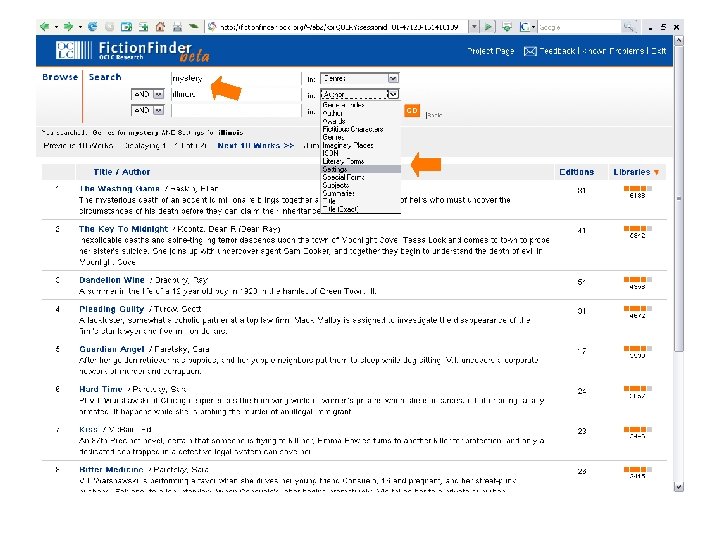Open the Dandelion Wine title link
The image size is (720, 540).
click(112, 280)
